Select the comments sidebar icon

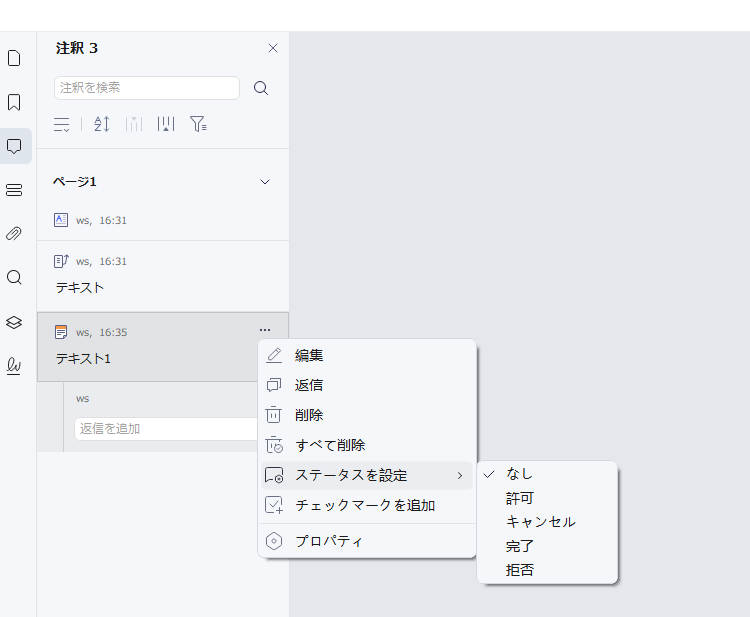coord(14,146)
